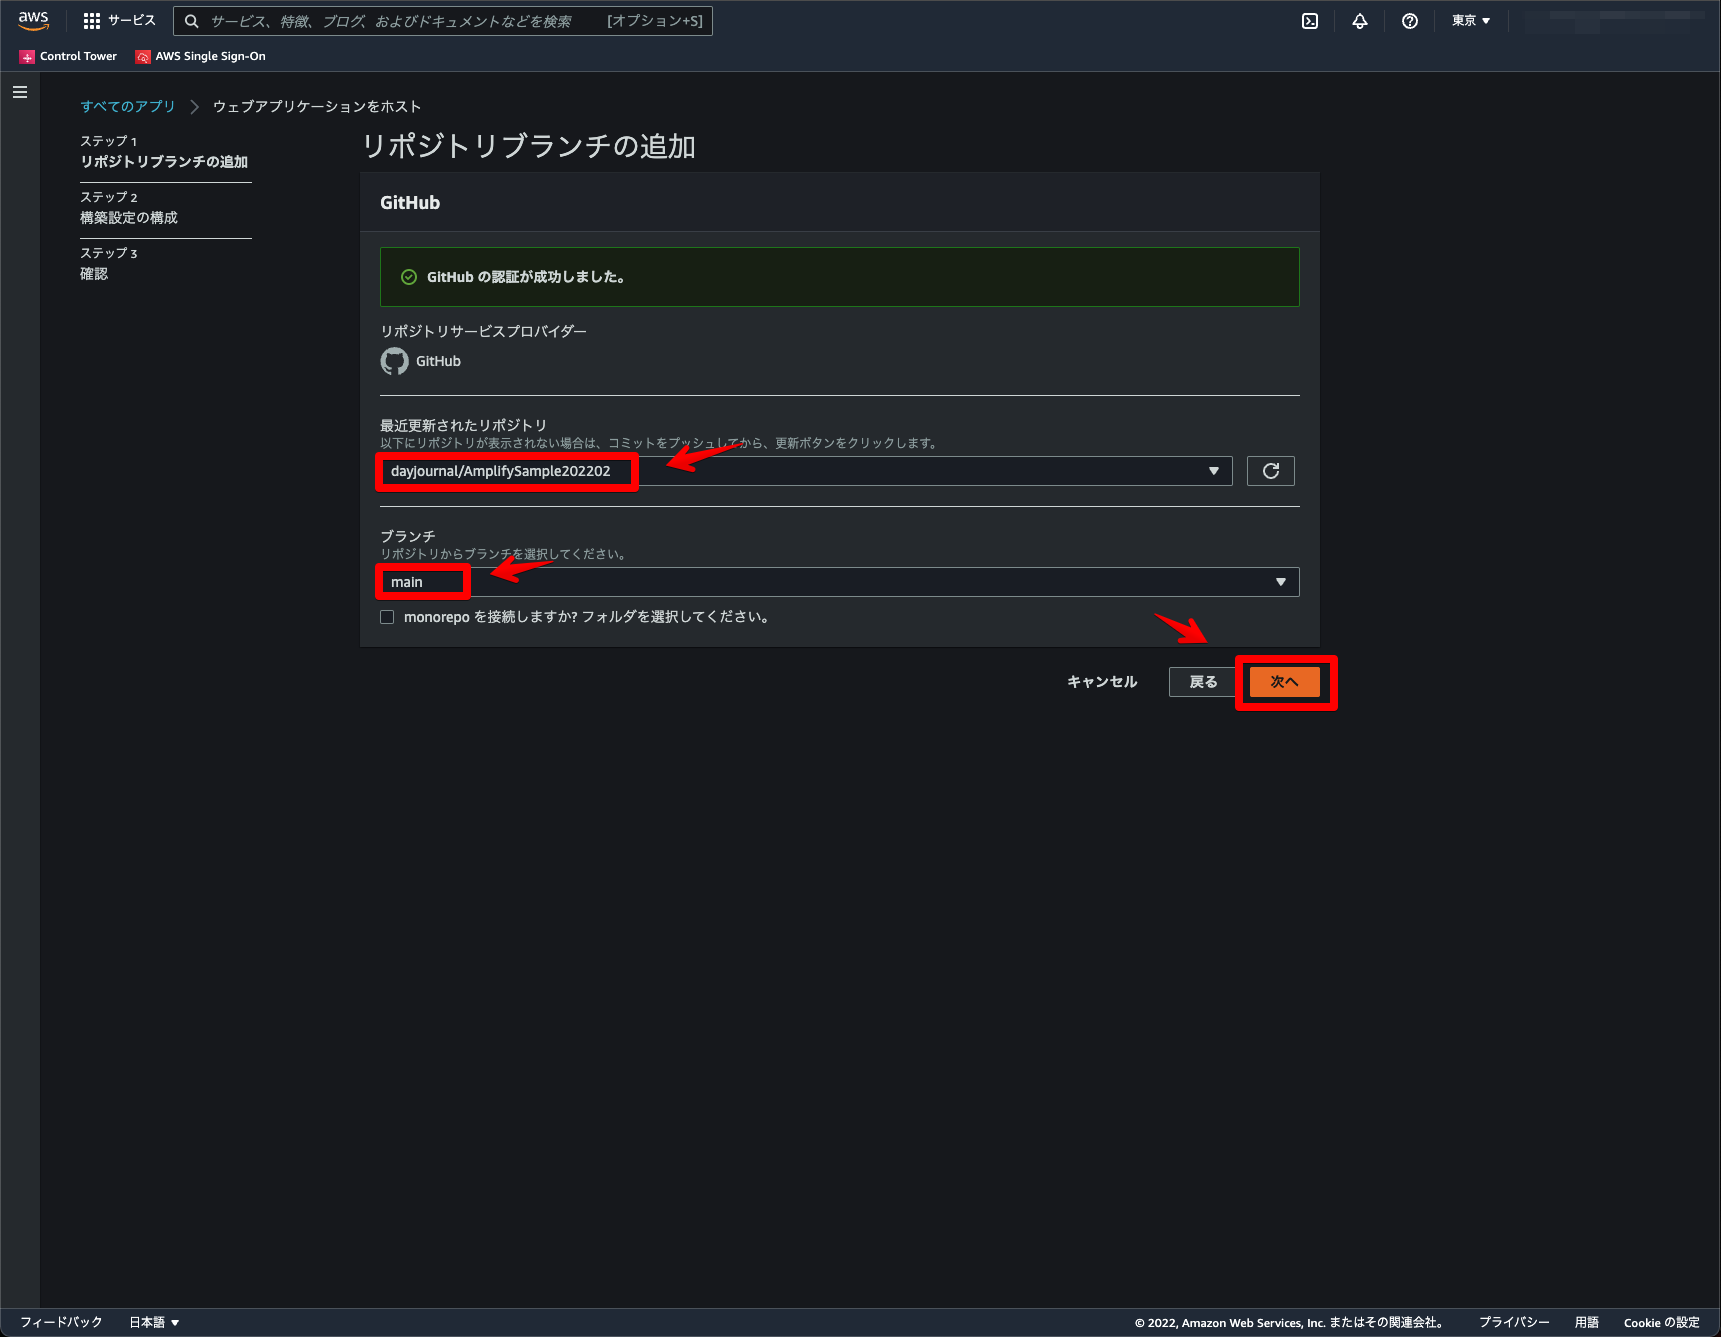Open the 東京 region selector
This screenshot has height=1337, width=1721.
(1470, 20)
